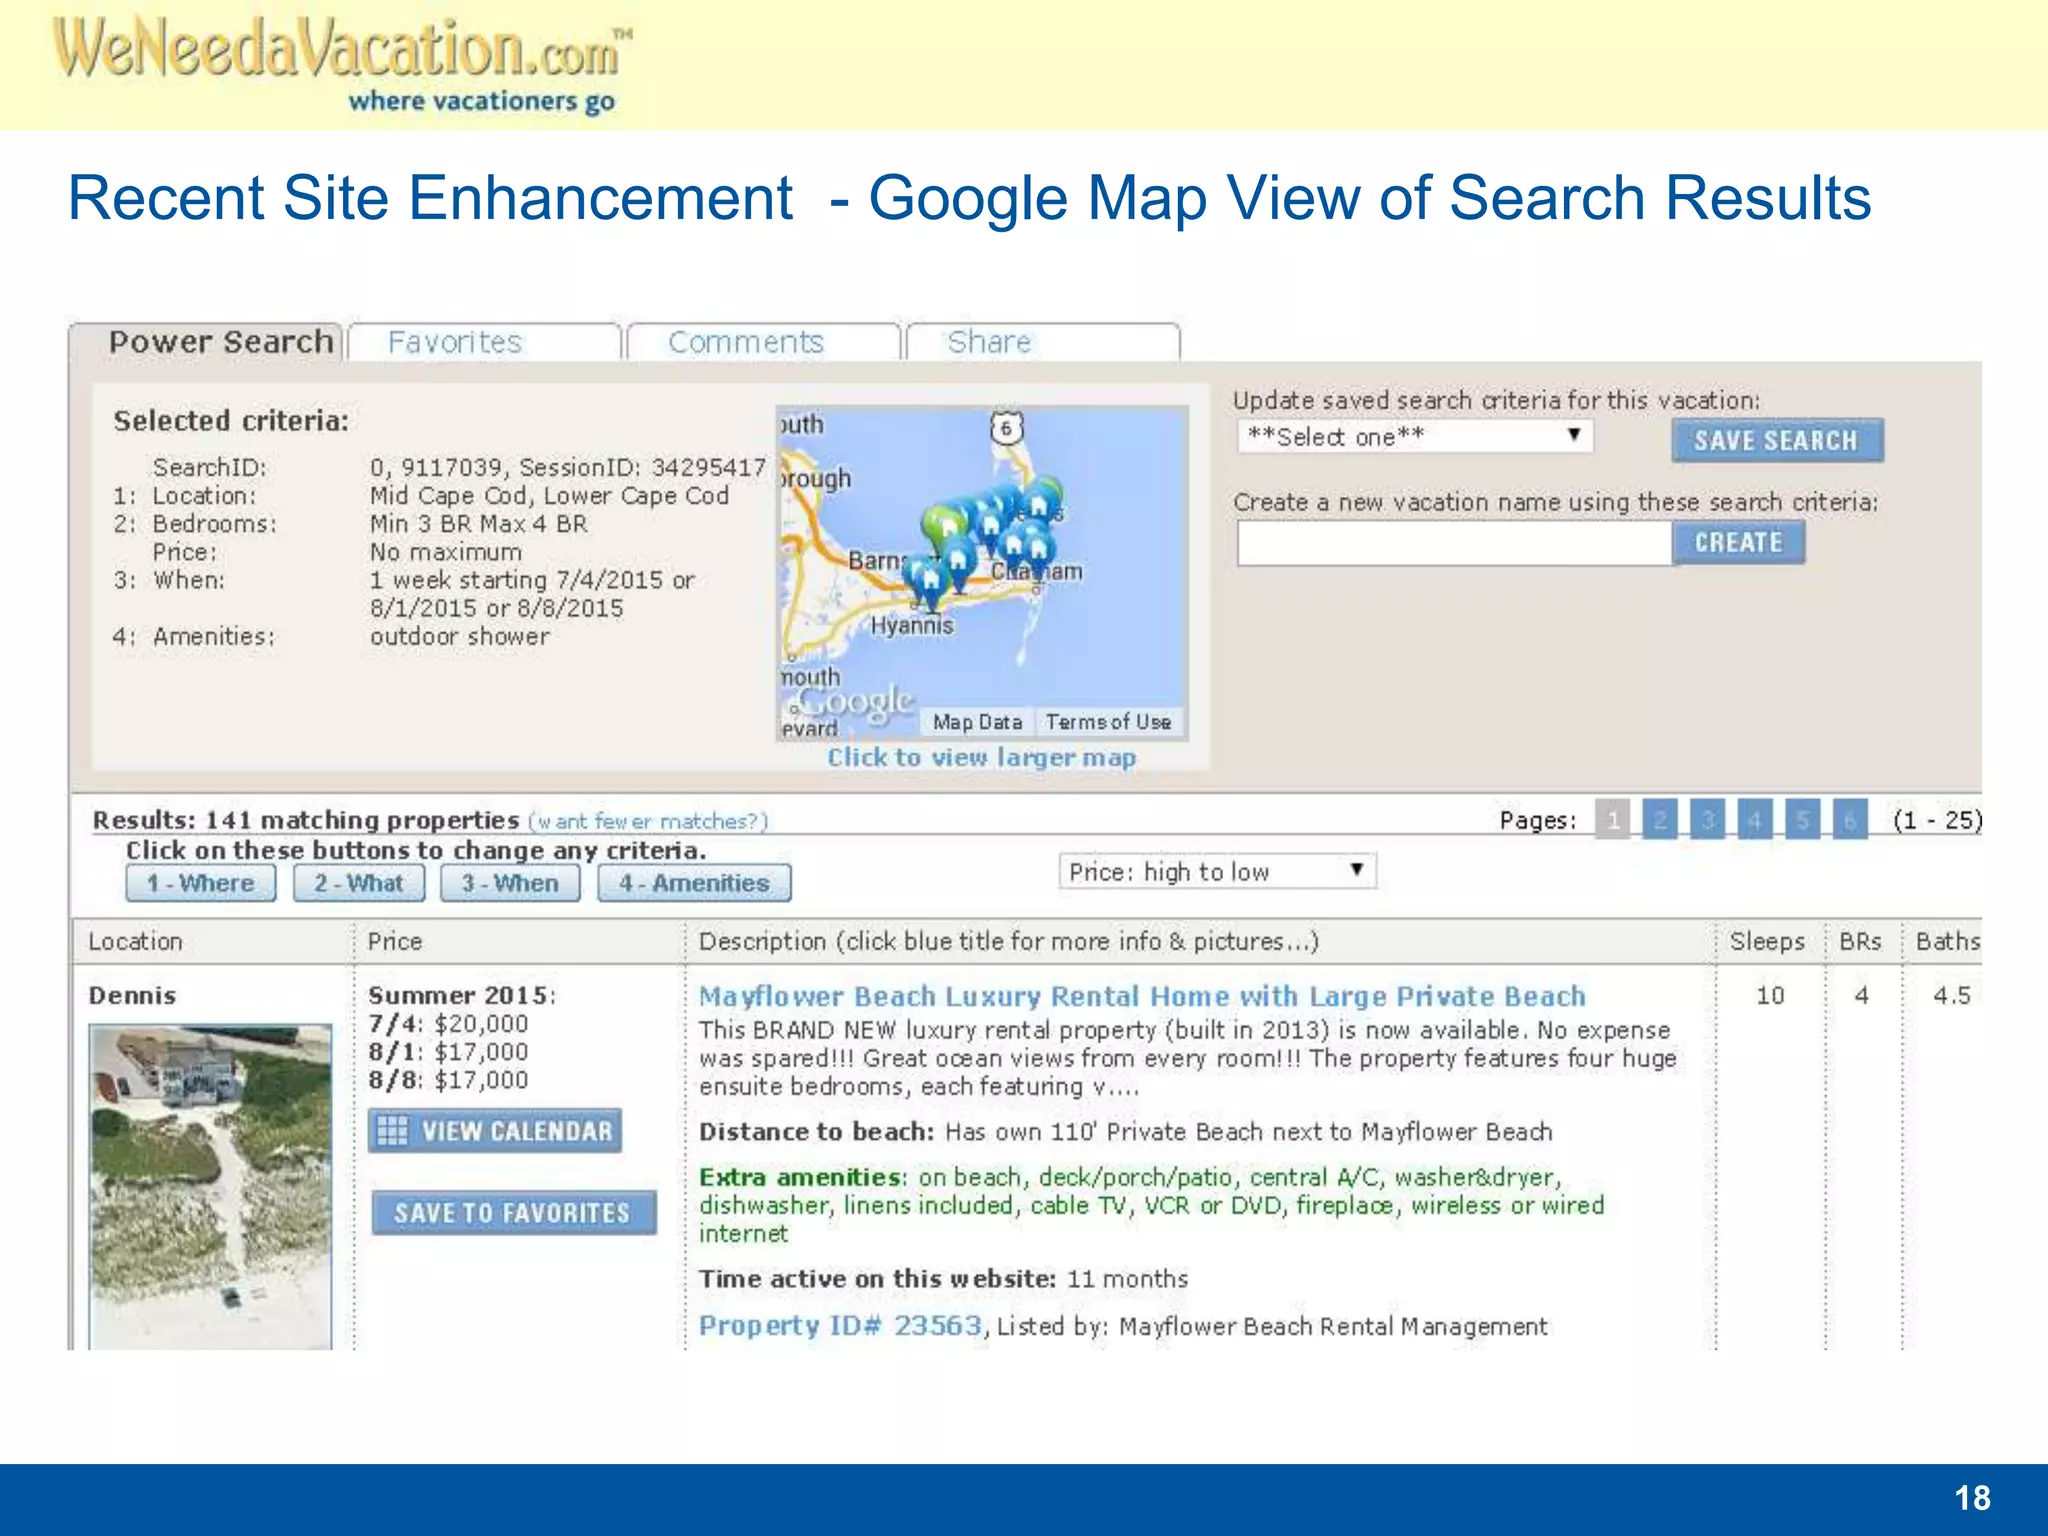Click the '1 - Where' criteria button
The width and height of the screenshot is (2048, 1536).
click(199, 882)
